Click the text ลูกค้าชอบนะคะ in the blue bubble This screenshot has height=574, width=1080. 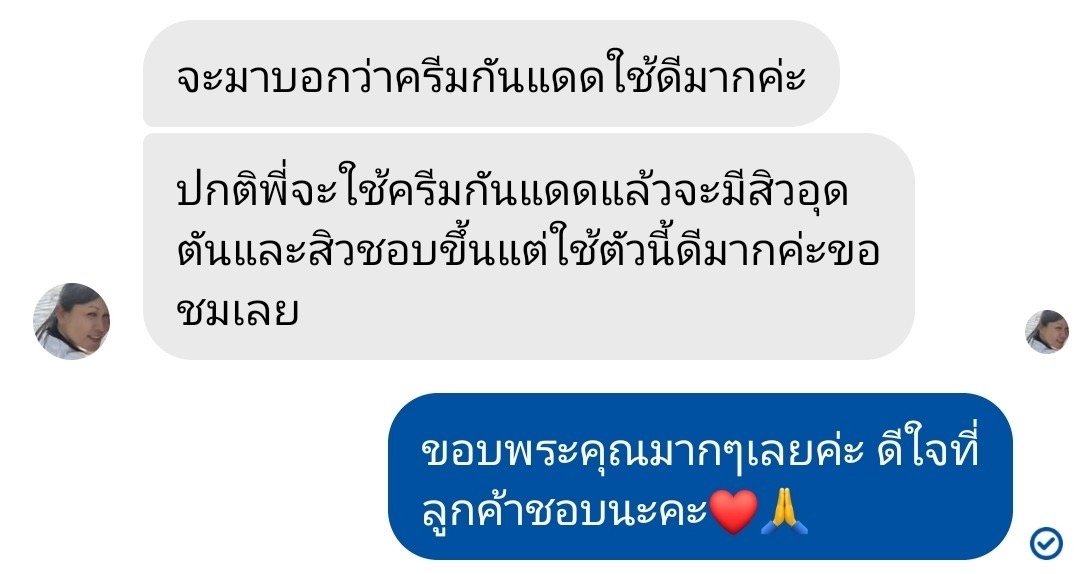(x=565, y=512)
